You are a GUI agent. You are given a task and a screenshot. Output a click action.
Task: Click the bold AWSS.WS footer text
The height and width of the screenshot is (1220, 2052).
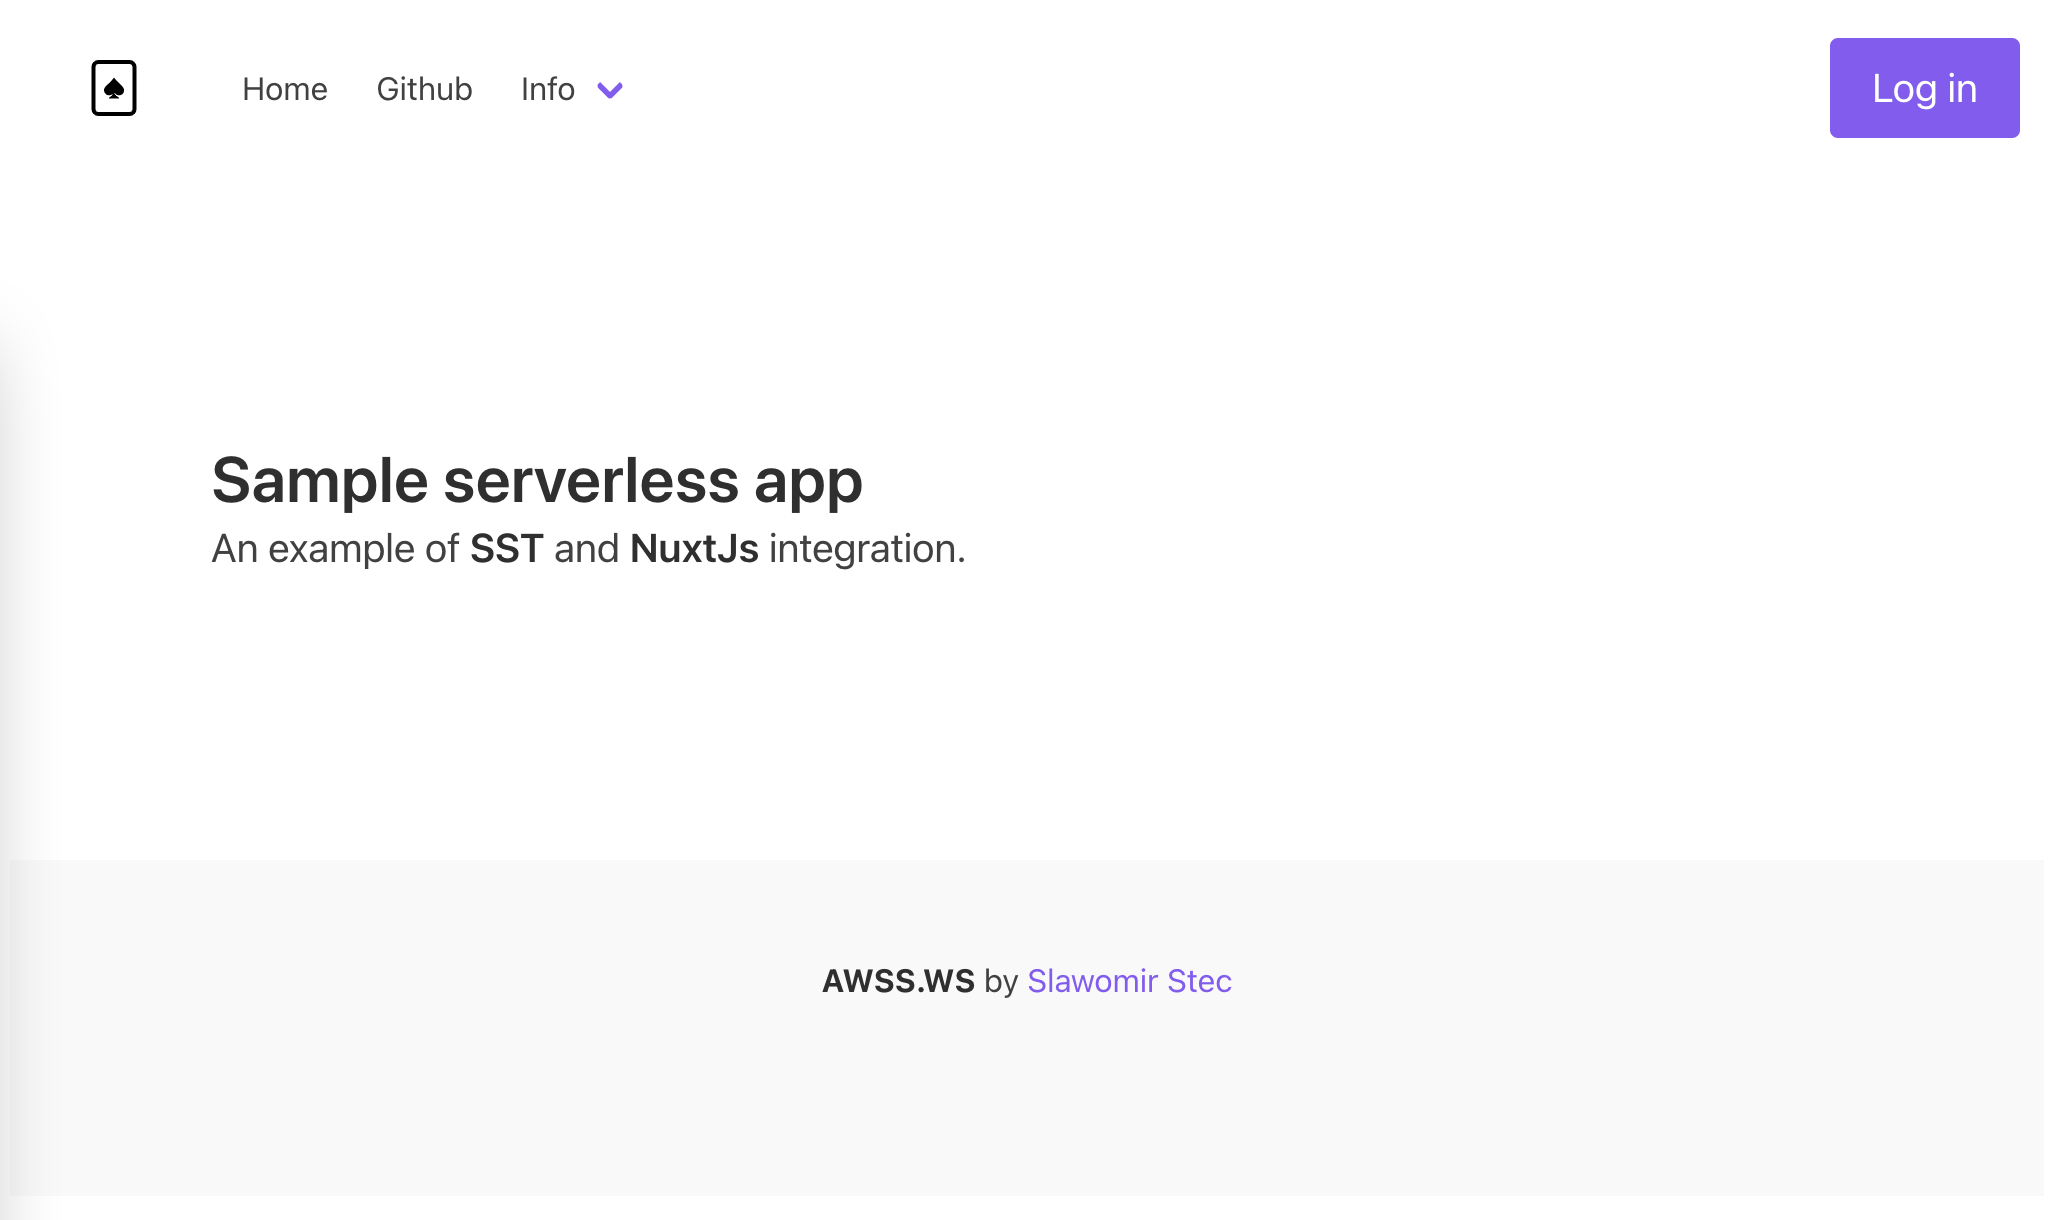pos(897,981)
